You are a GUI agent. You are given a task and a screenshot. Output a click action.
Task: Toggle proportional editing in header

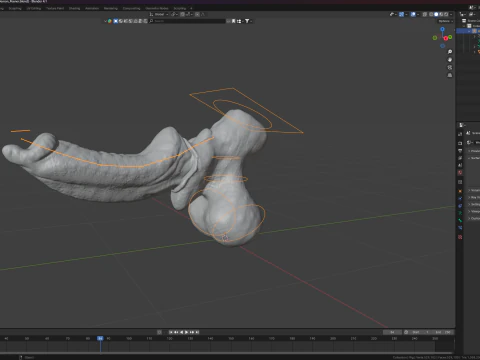click(x=197, y=14)
